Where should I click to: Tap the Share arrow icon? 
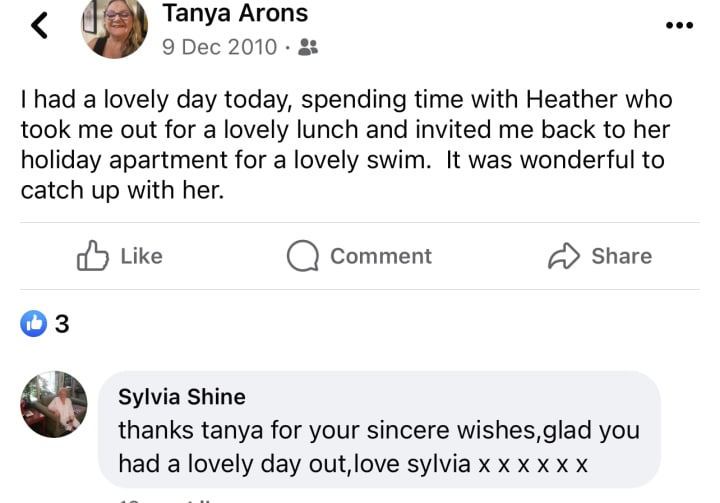click(x=564, y=255)
